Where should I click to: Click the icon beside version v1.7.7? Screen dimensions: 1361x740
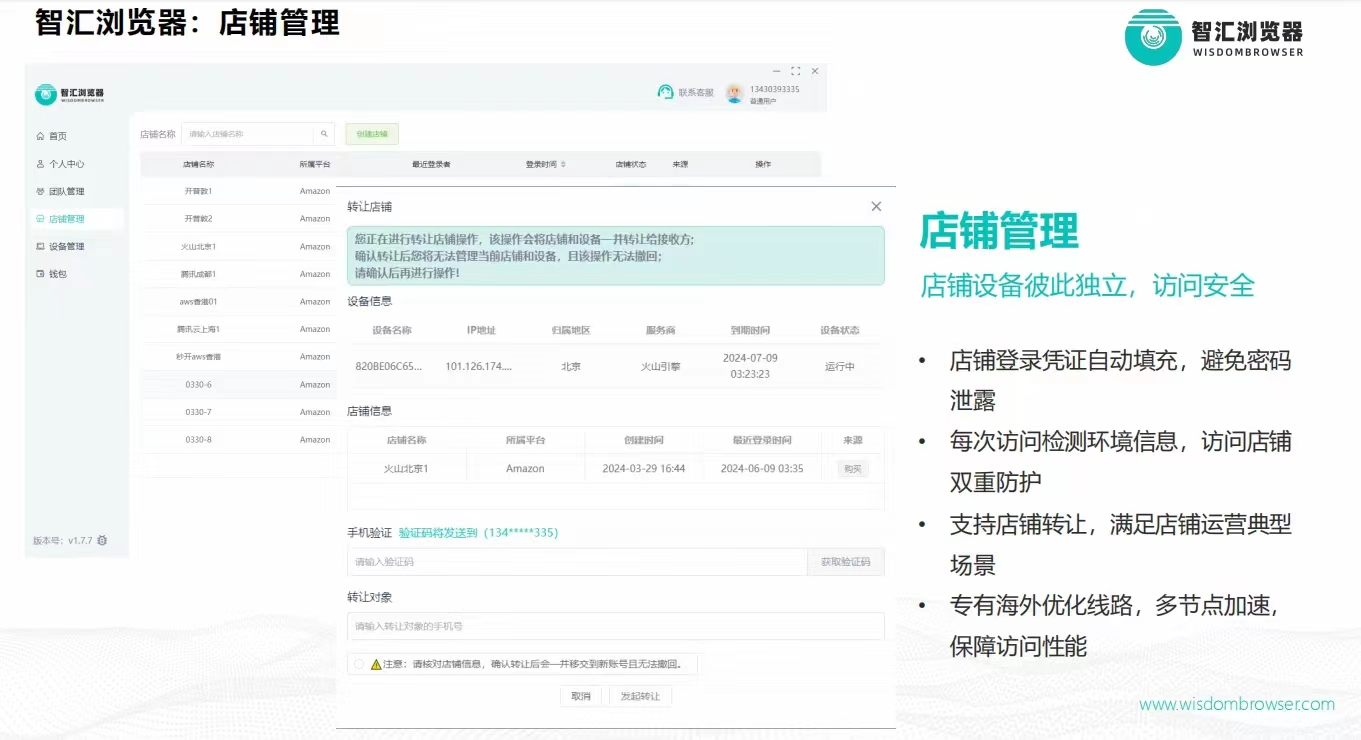(102, 540)
